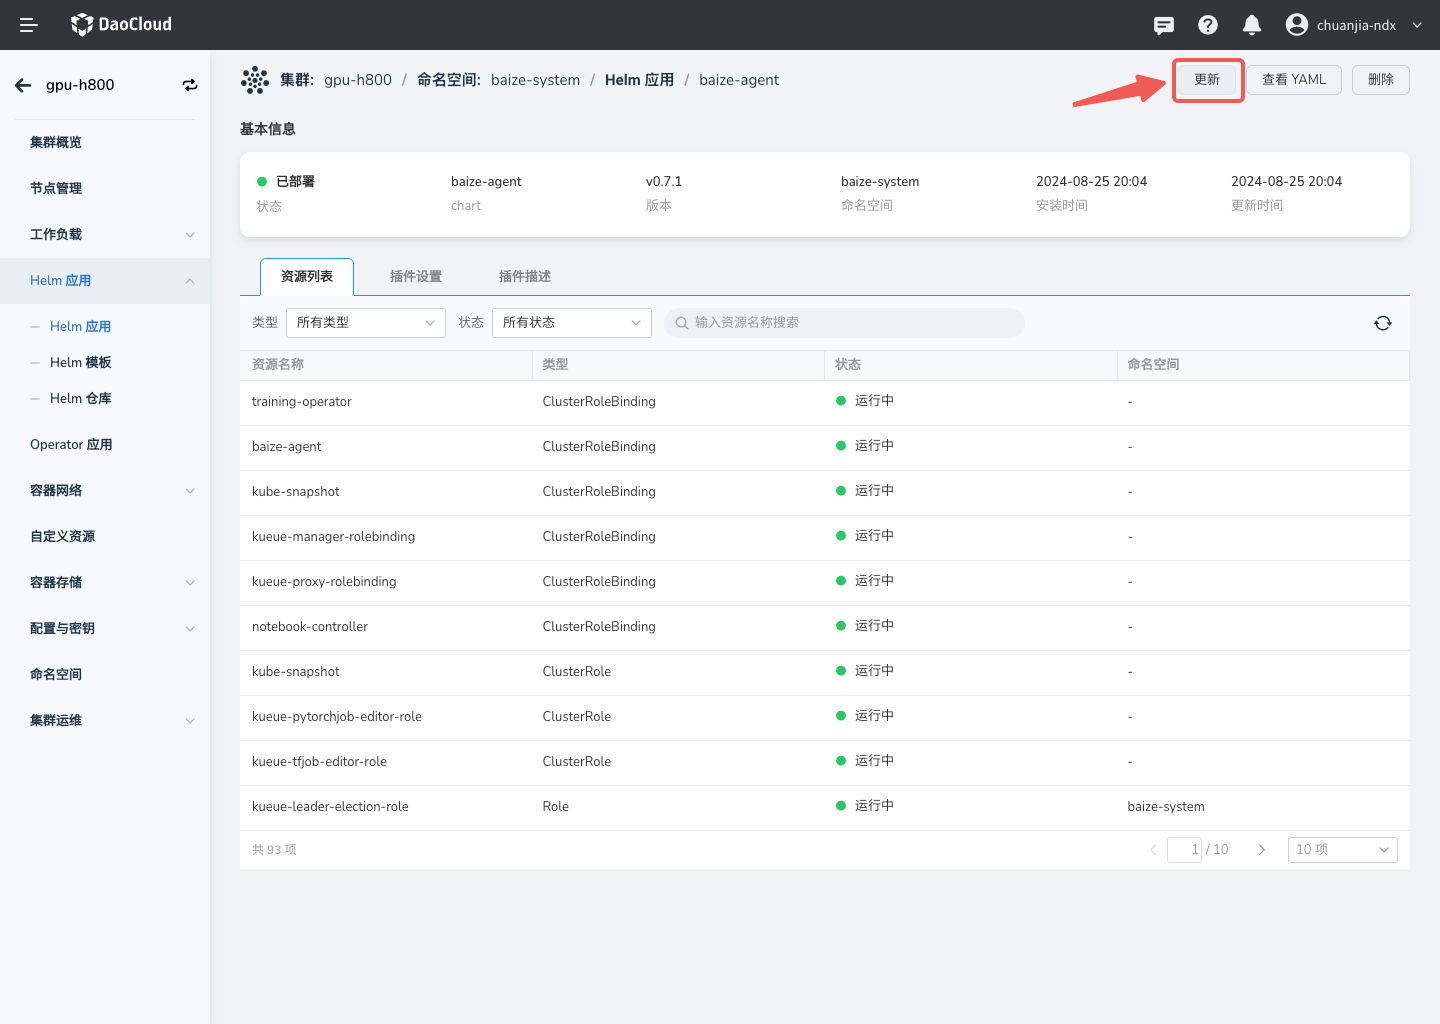Click the back arrow beside gpu-h800
The height and width of the screenshot is (1024, 1440).
point(23,85)
